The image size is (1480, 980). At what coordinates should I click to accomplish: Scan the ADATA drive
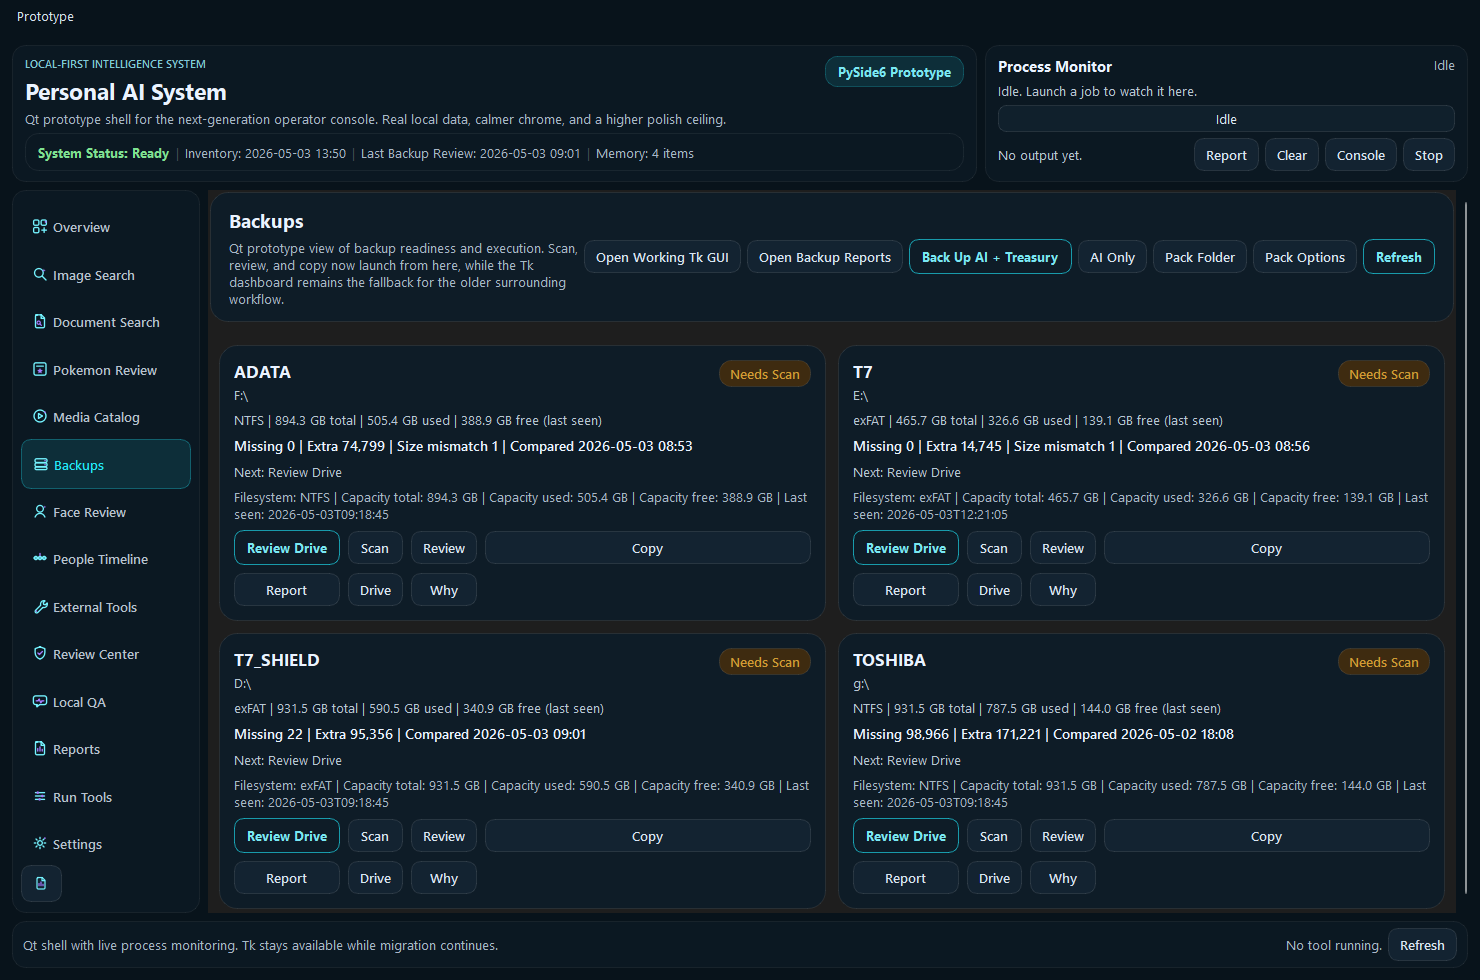click(375, 548)
